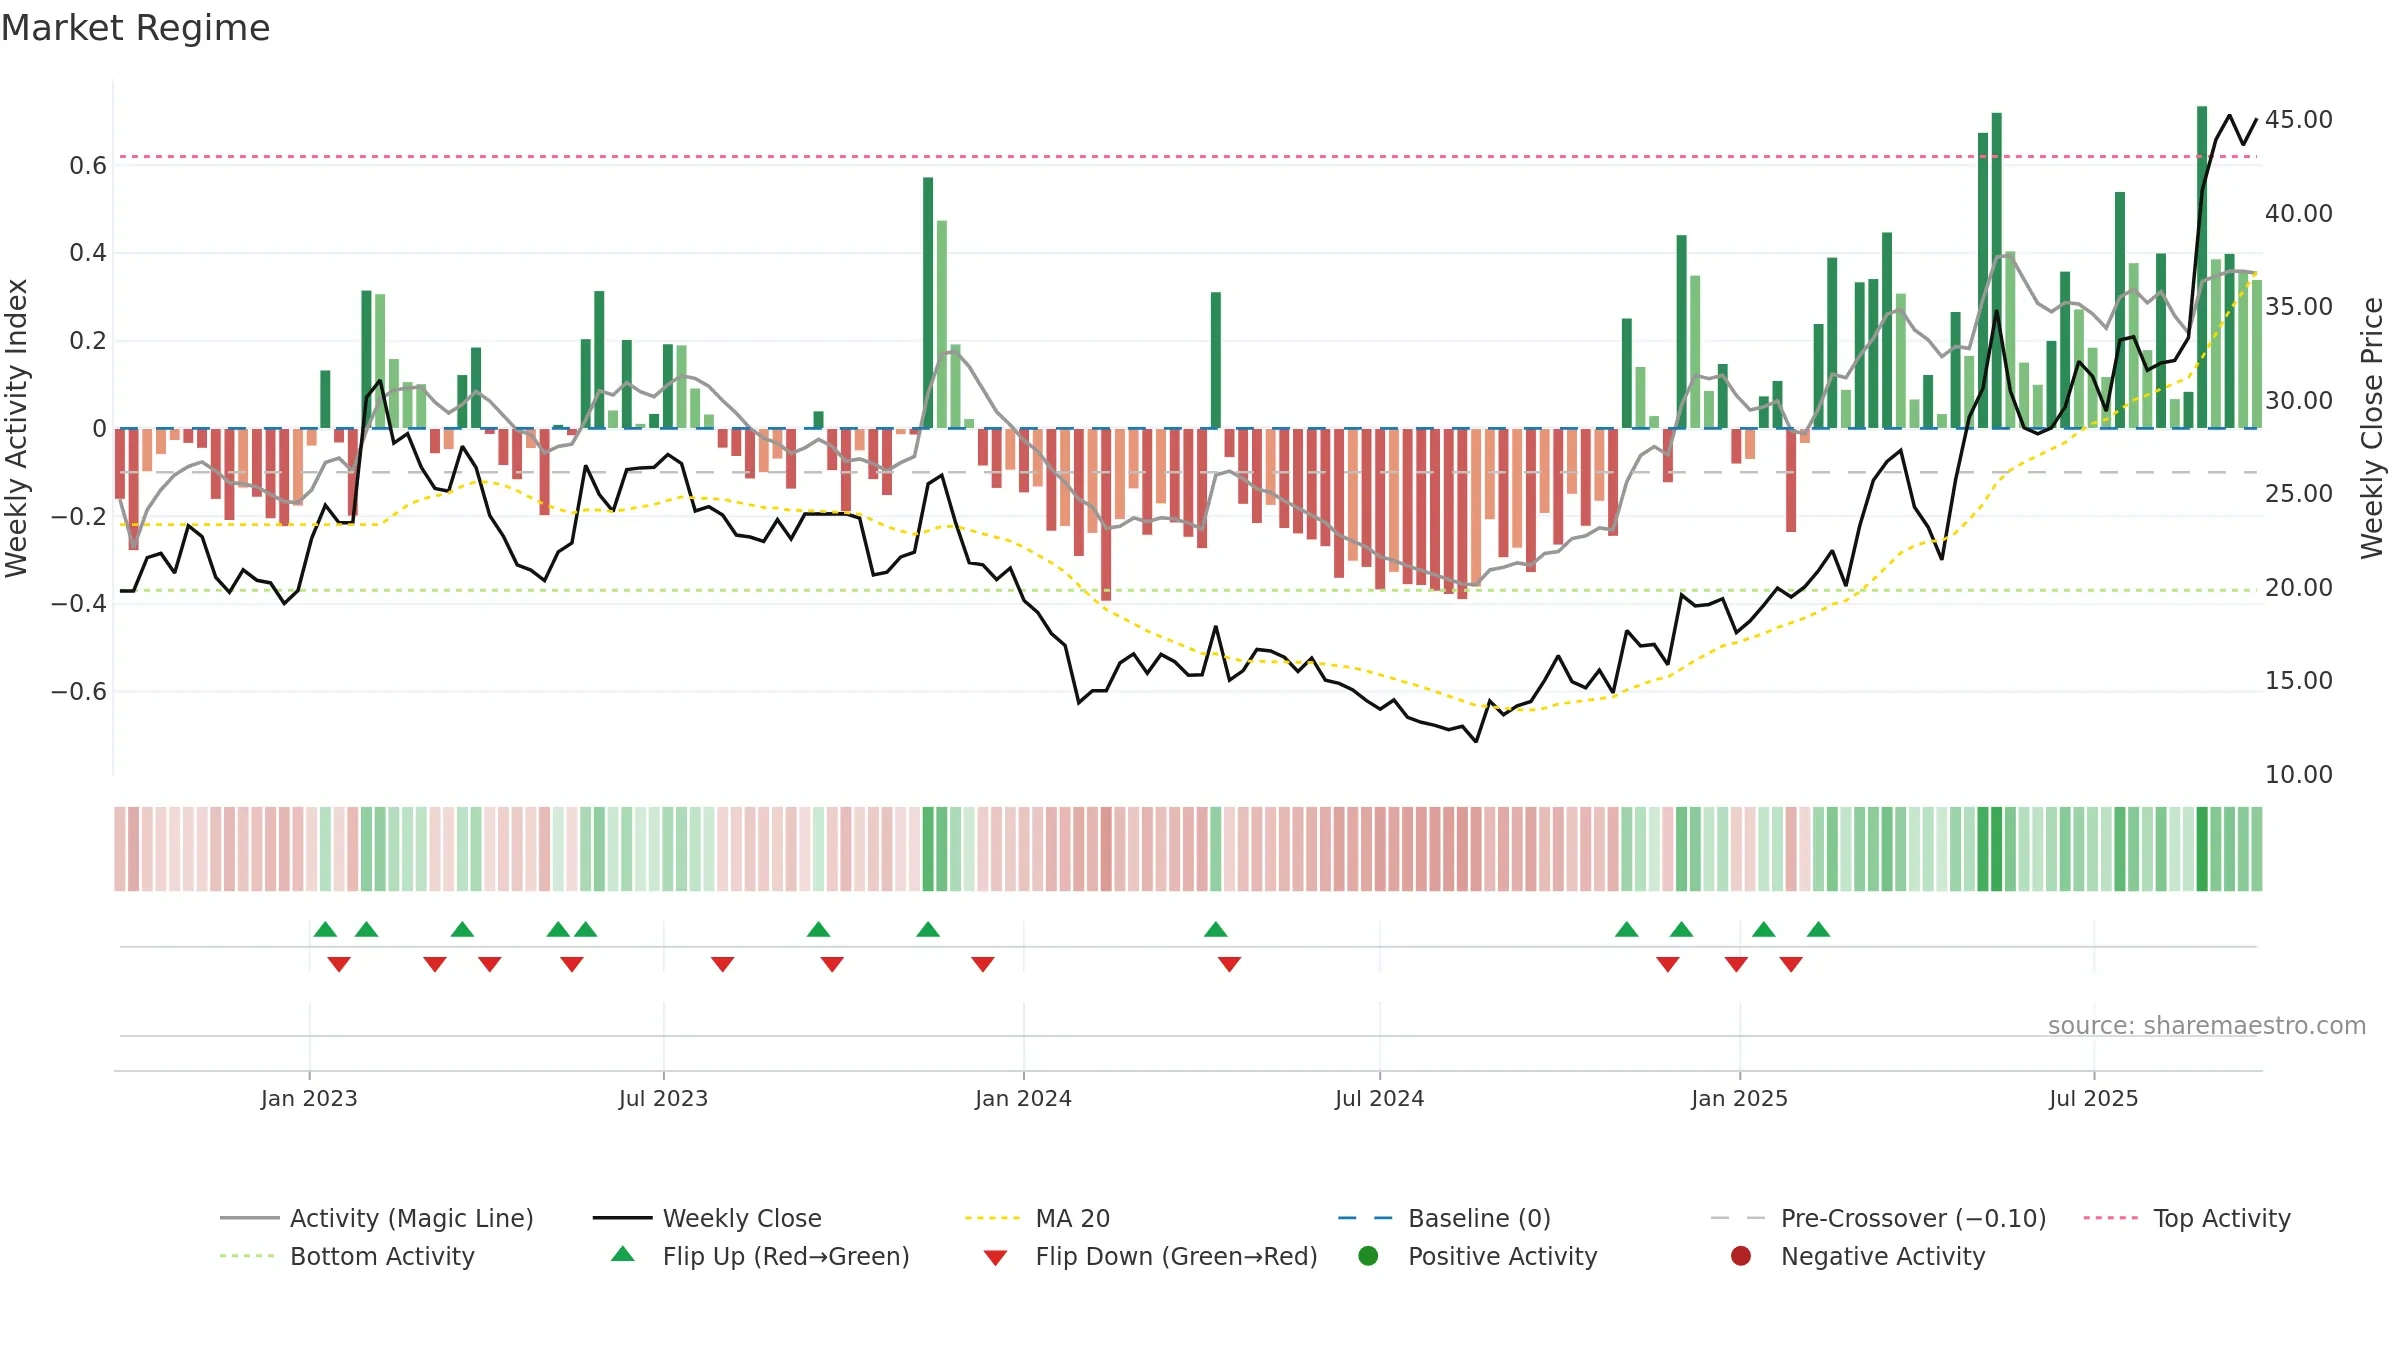Click the Jan 2023 axis label

(x=309, y=1098)
